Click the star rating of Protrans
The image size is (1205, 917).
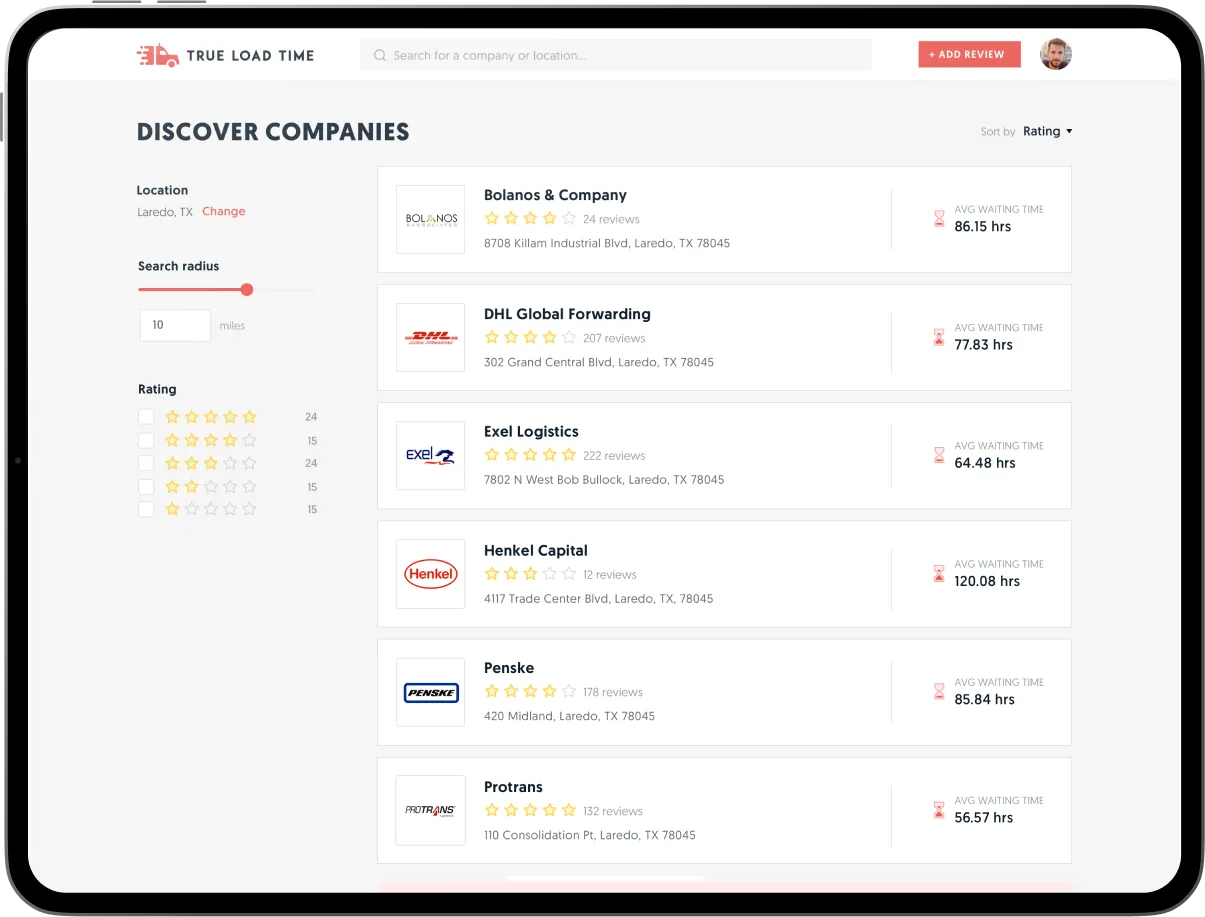click(530, 810)
